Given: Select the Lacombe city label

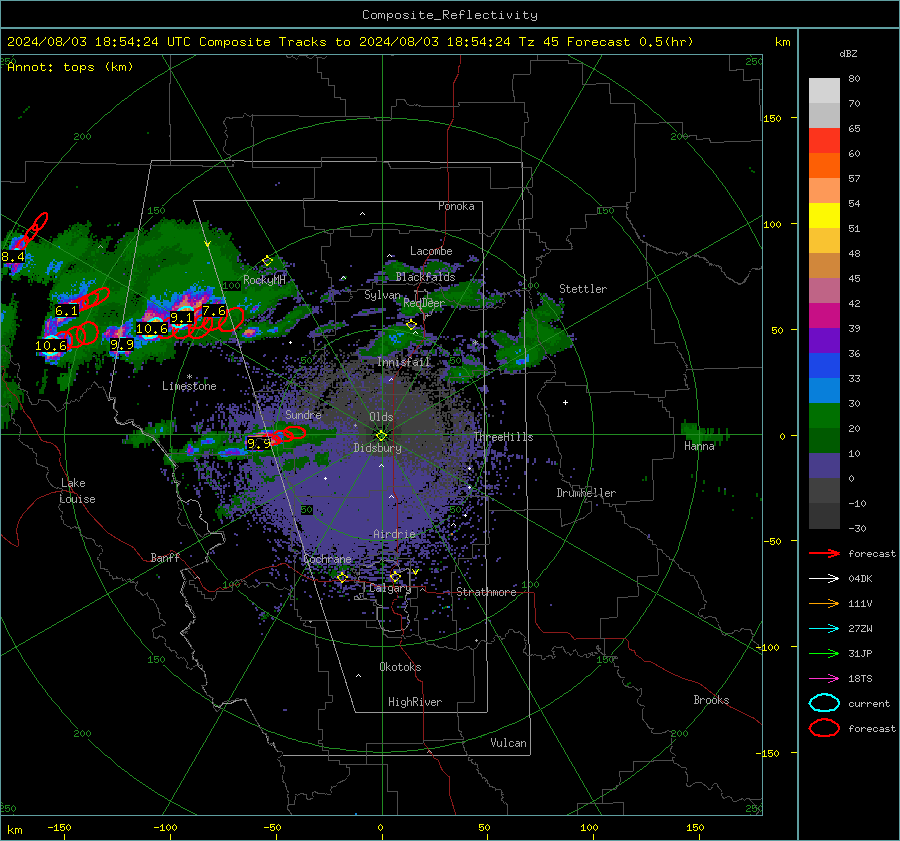Looking at the screenshot, I should tap(431, 251).
